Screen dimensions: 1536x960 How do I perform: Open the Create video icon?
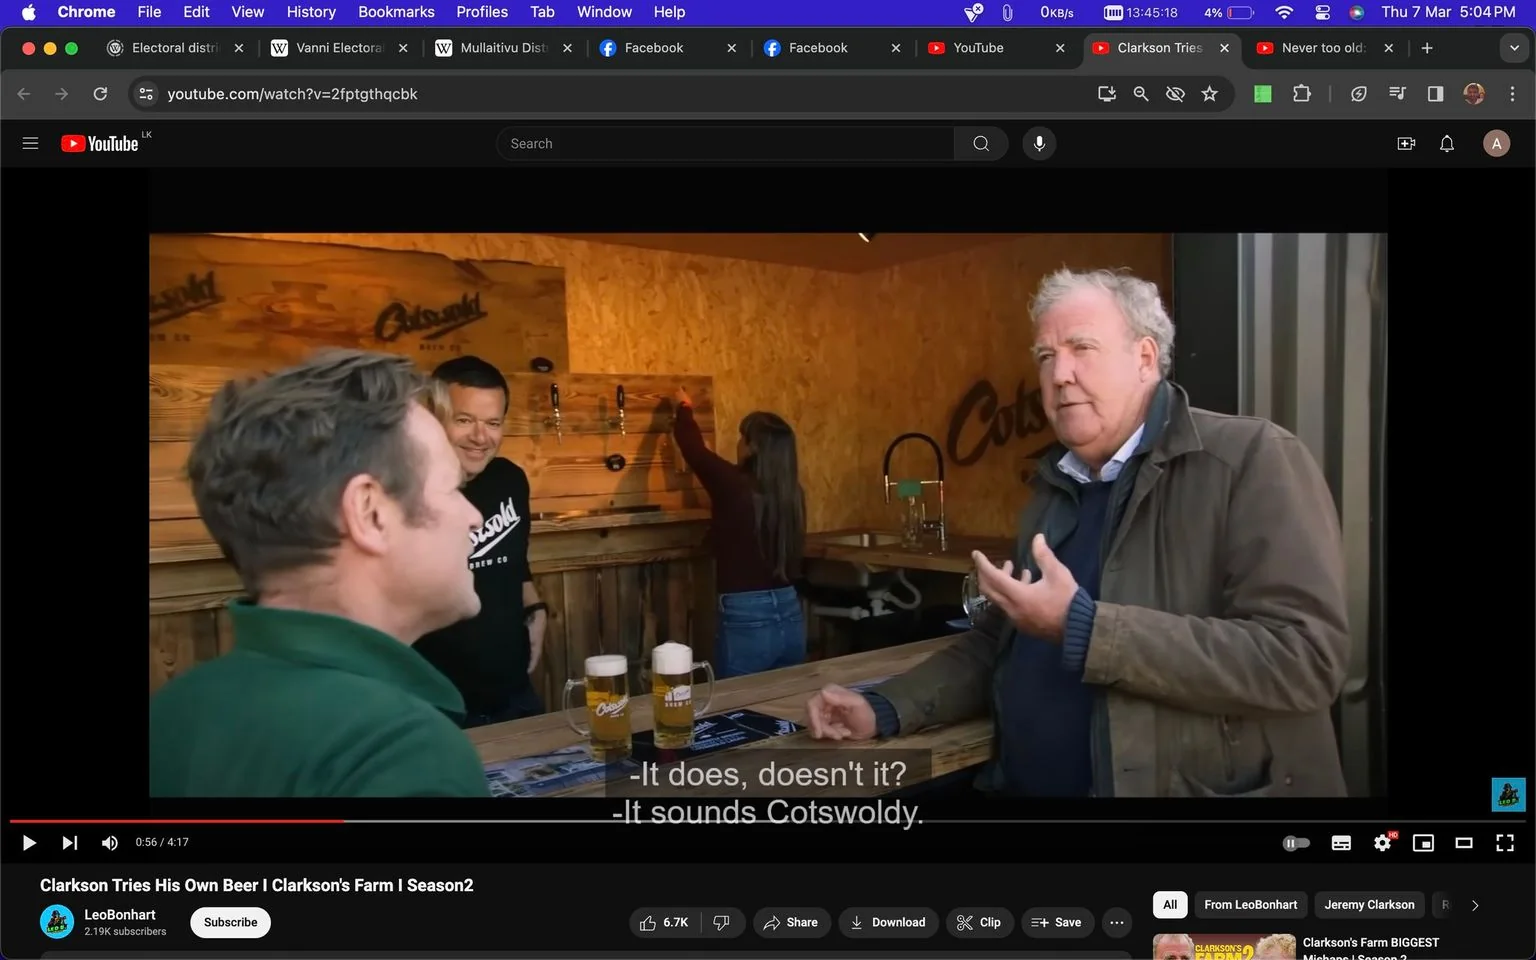pyautogui.click(x=1406, y=143)
